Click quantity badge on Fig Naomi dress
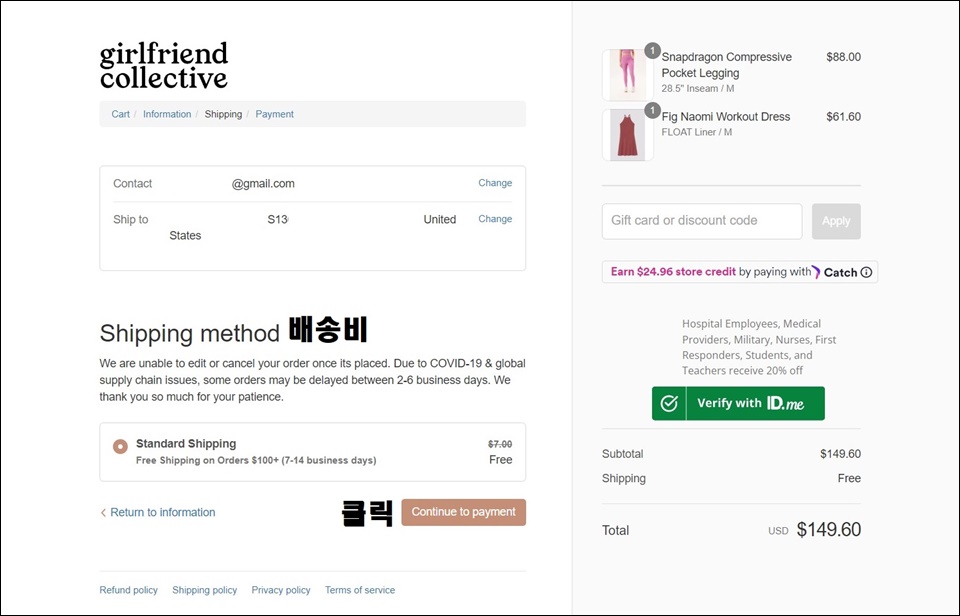Image resolution: width=960 pixels, height=616 pixels. tap(653, 110)
